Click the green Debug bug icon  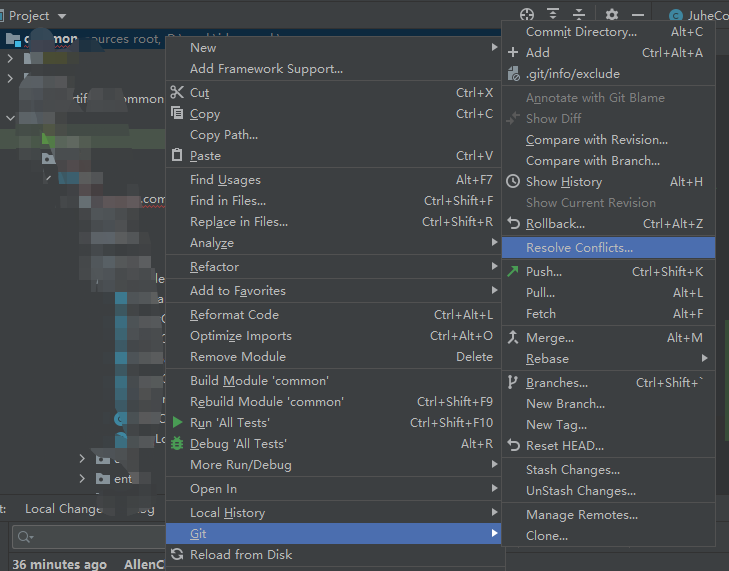point(177,443)
